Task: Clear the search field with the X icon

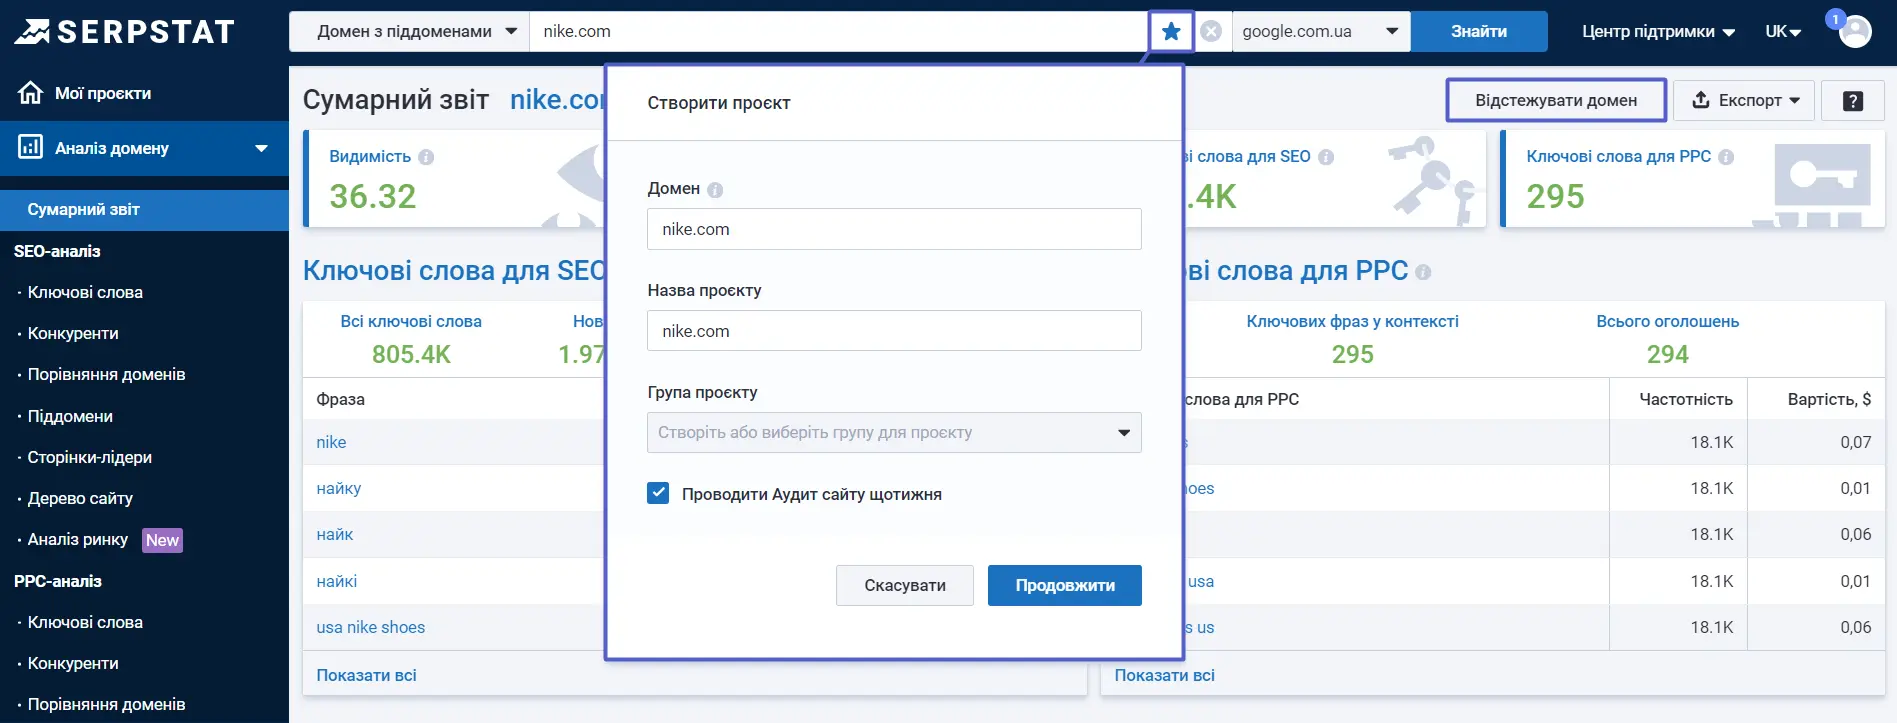Action: (x=1211, y=32)
